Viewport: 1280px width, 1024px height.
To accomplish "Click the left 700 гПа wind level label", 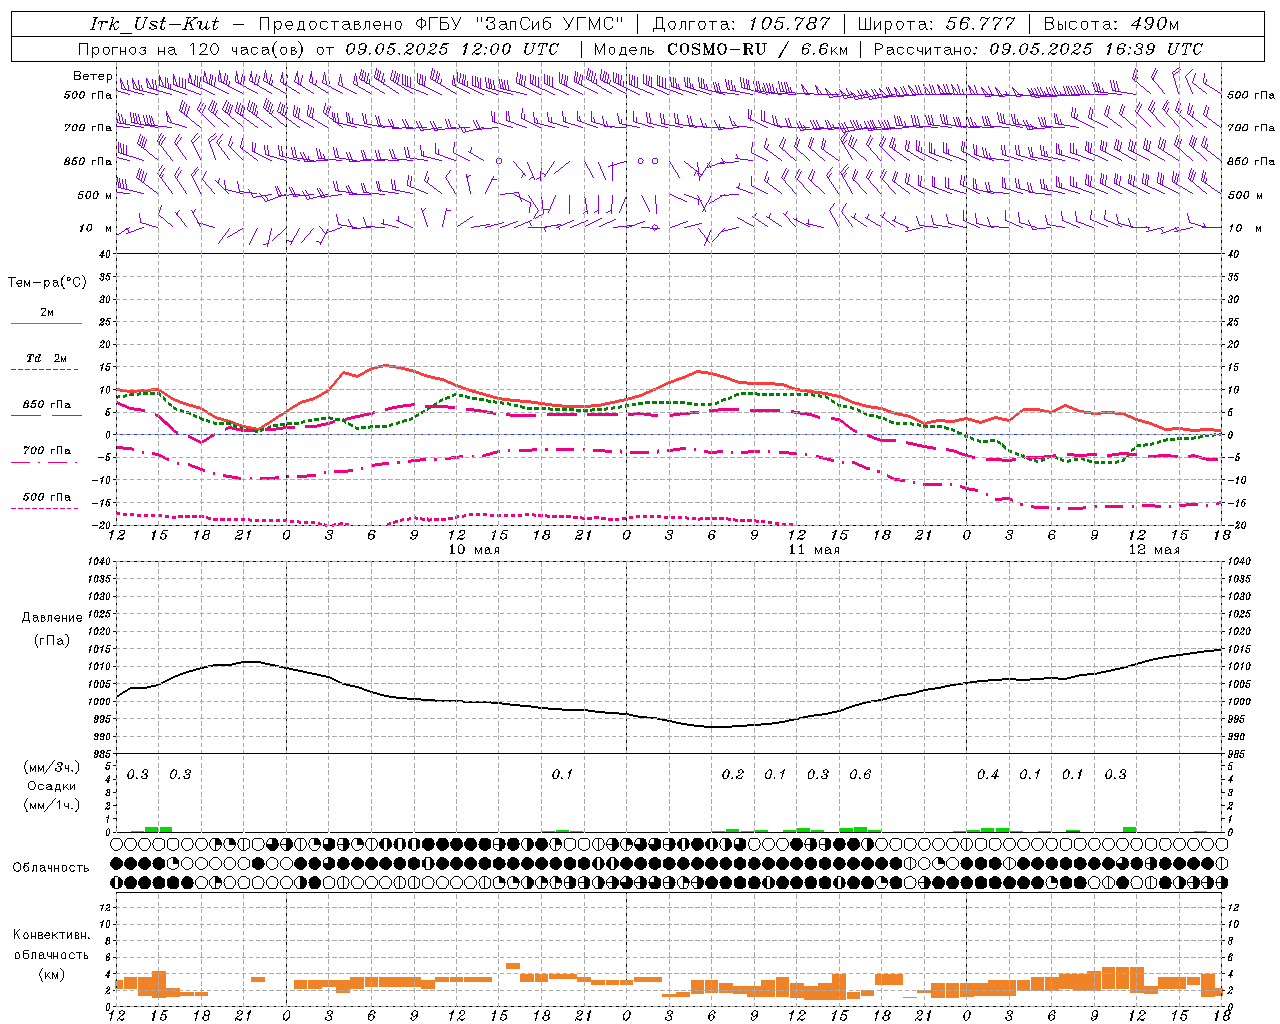I will [x=88, y=128].
